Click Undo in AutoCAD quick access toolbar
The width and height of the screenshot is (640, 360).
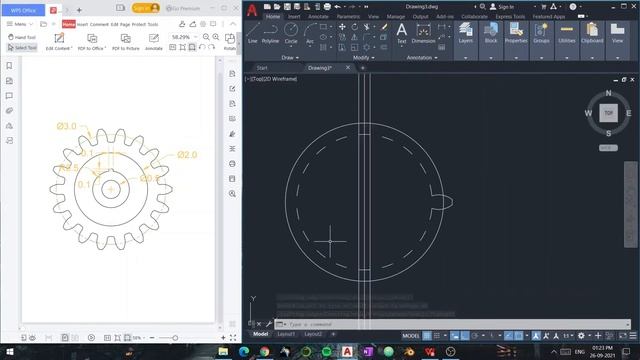pos(337,7)
